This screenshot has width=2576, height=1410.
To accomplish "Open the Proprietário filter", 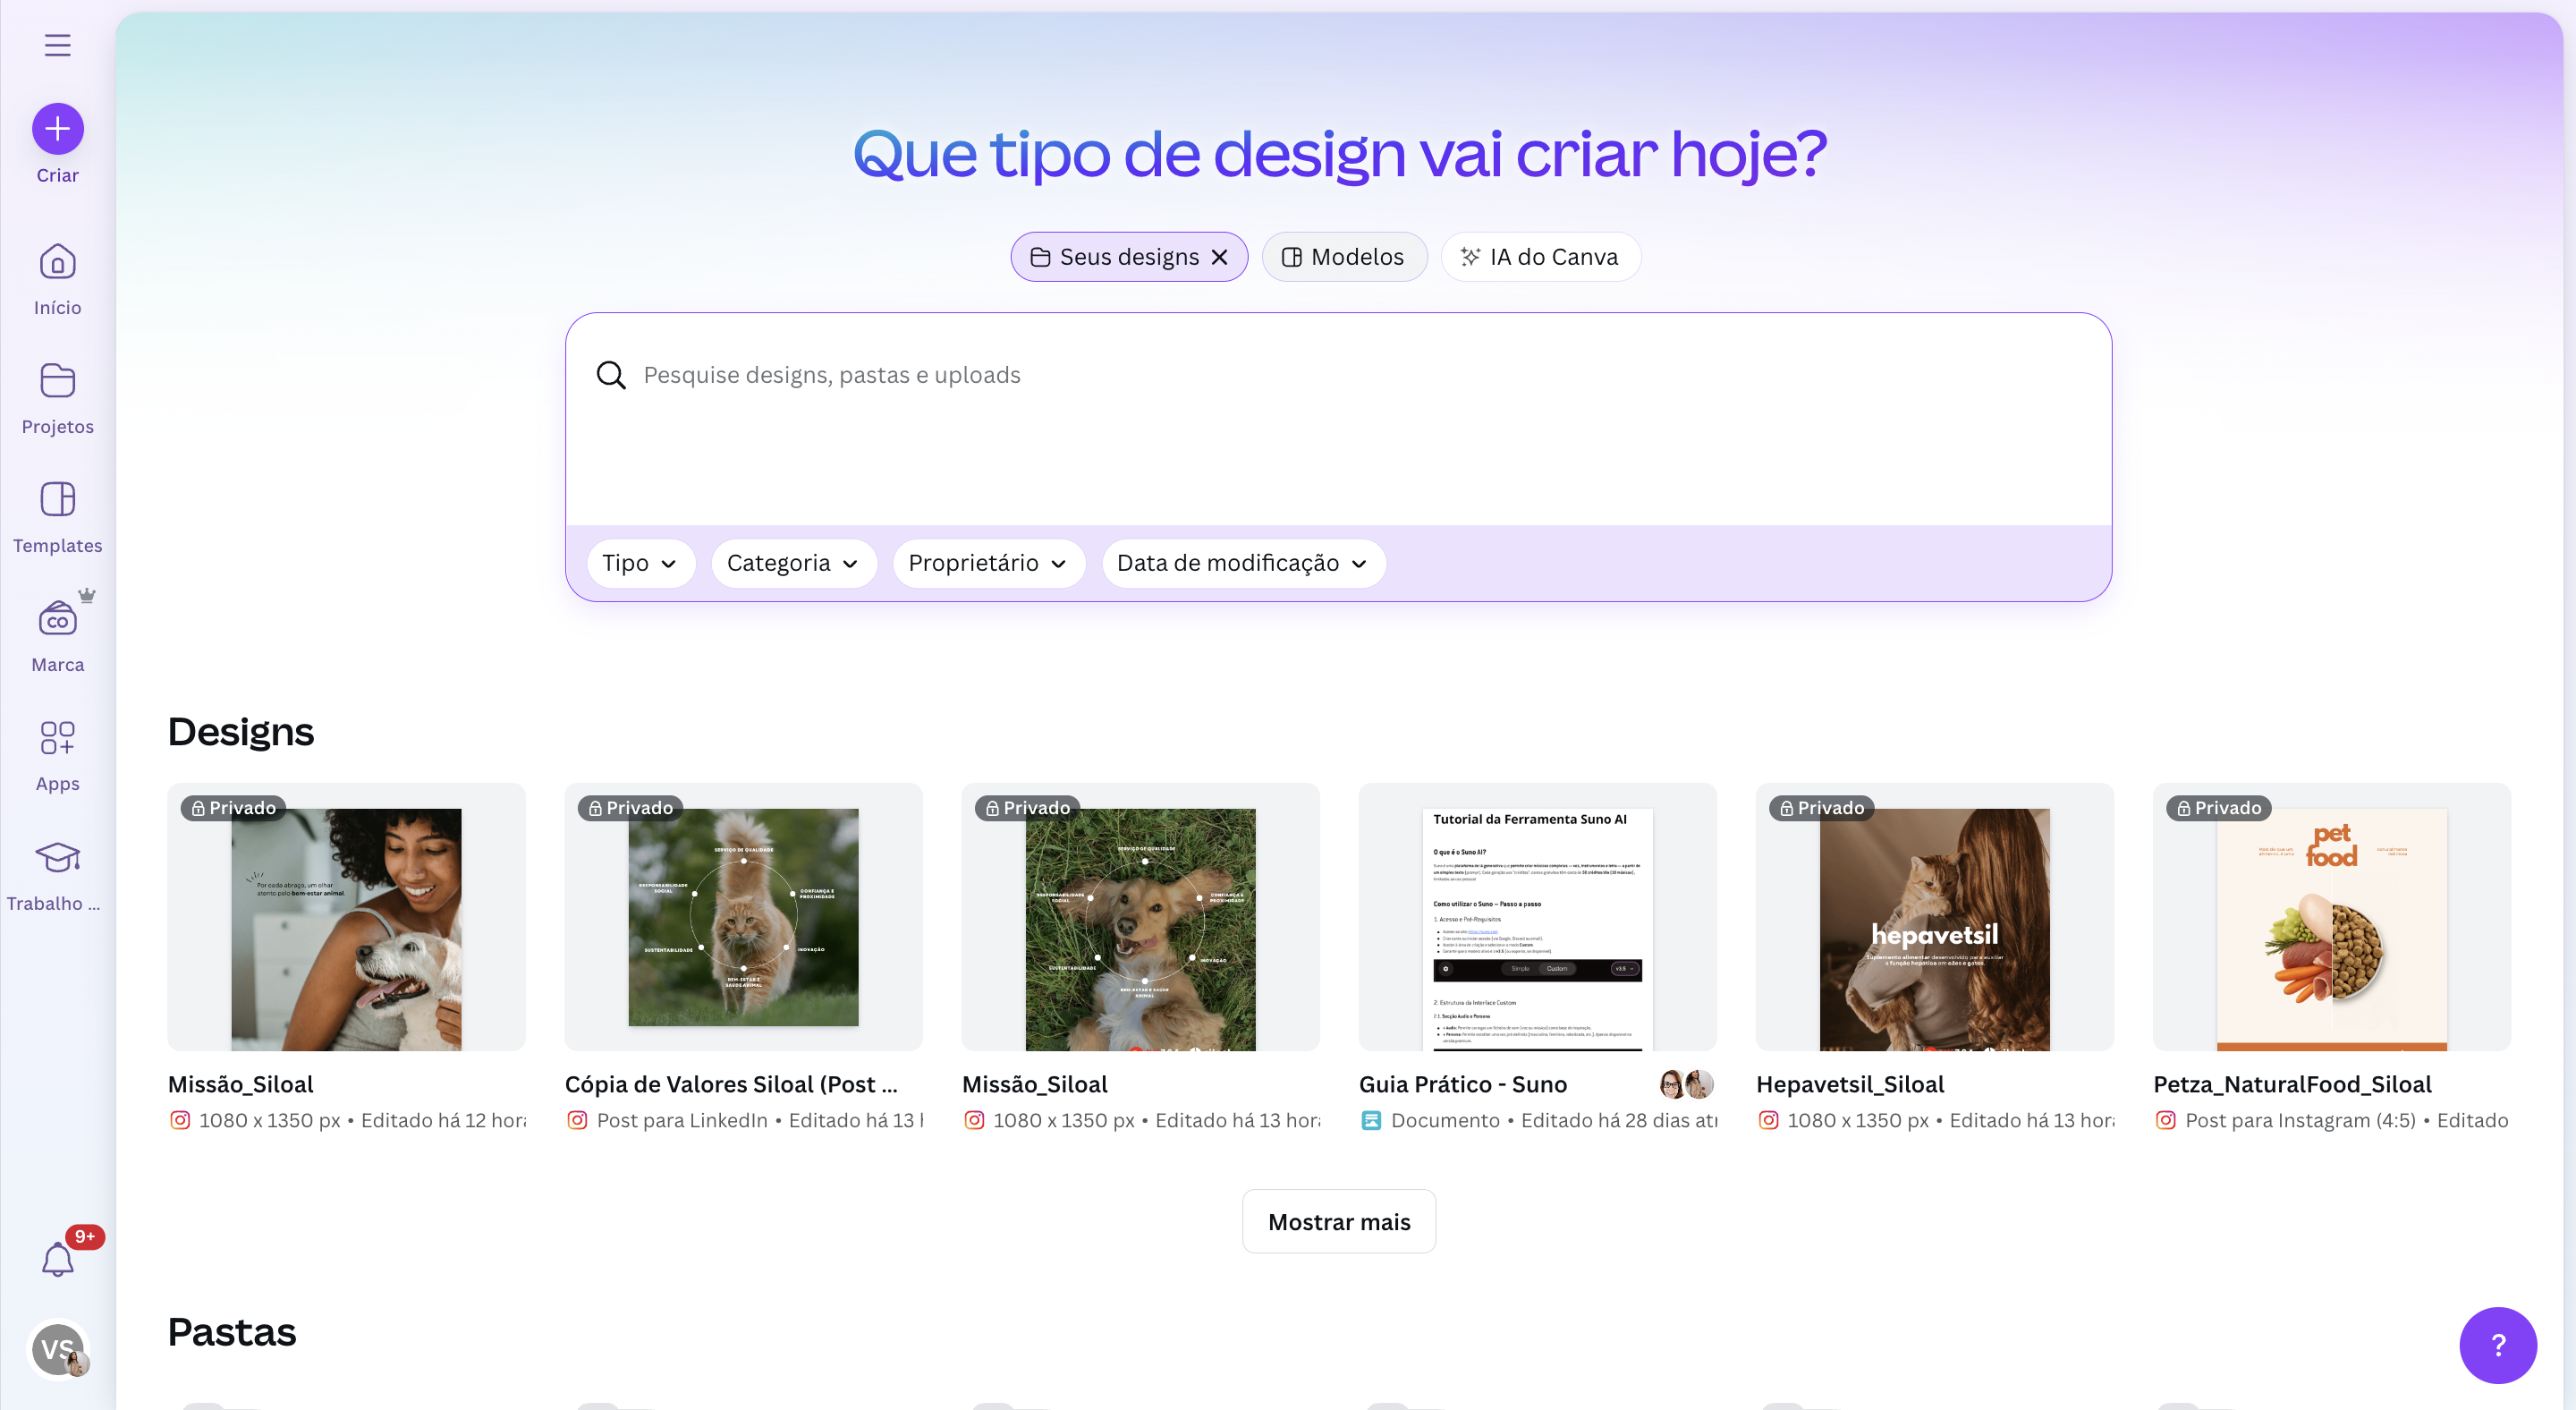I will [988, 563].
